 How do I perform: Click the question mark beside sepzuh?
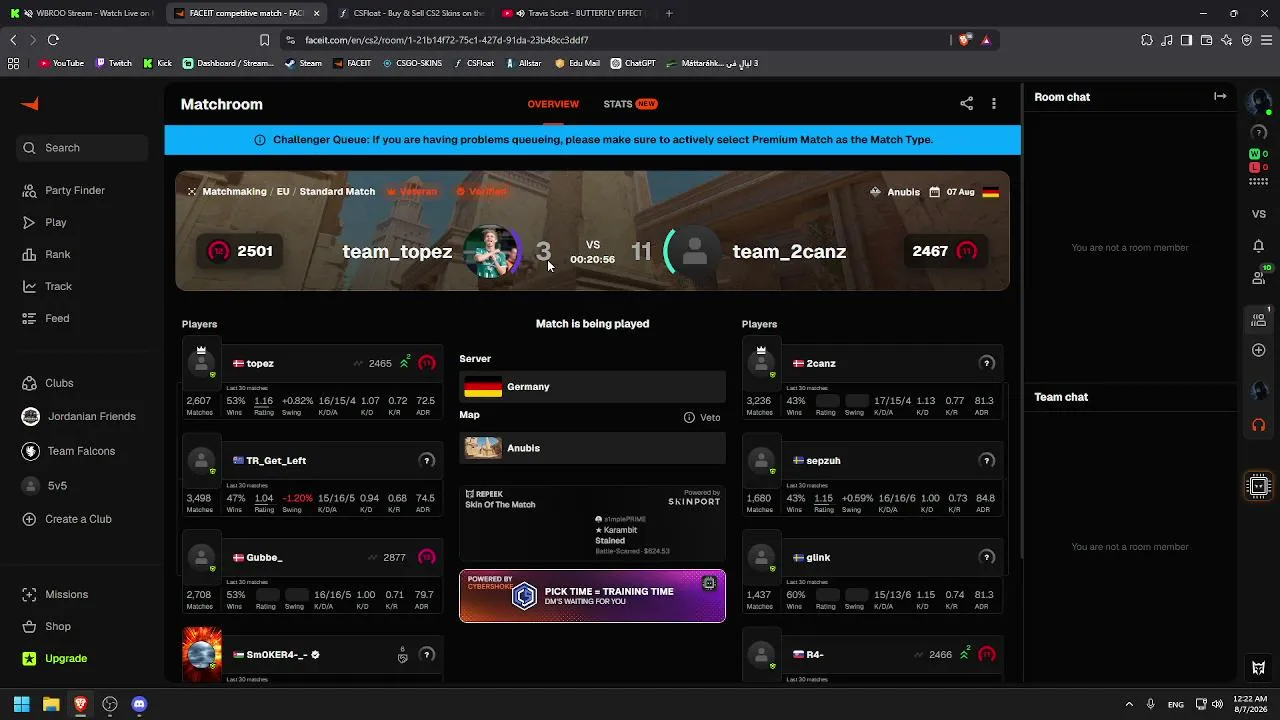point(987,461)
